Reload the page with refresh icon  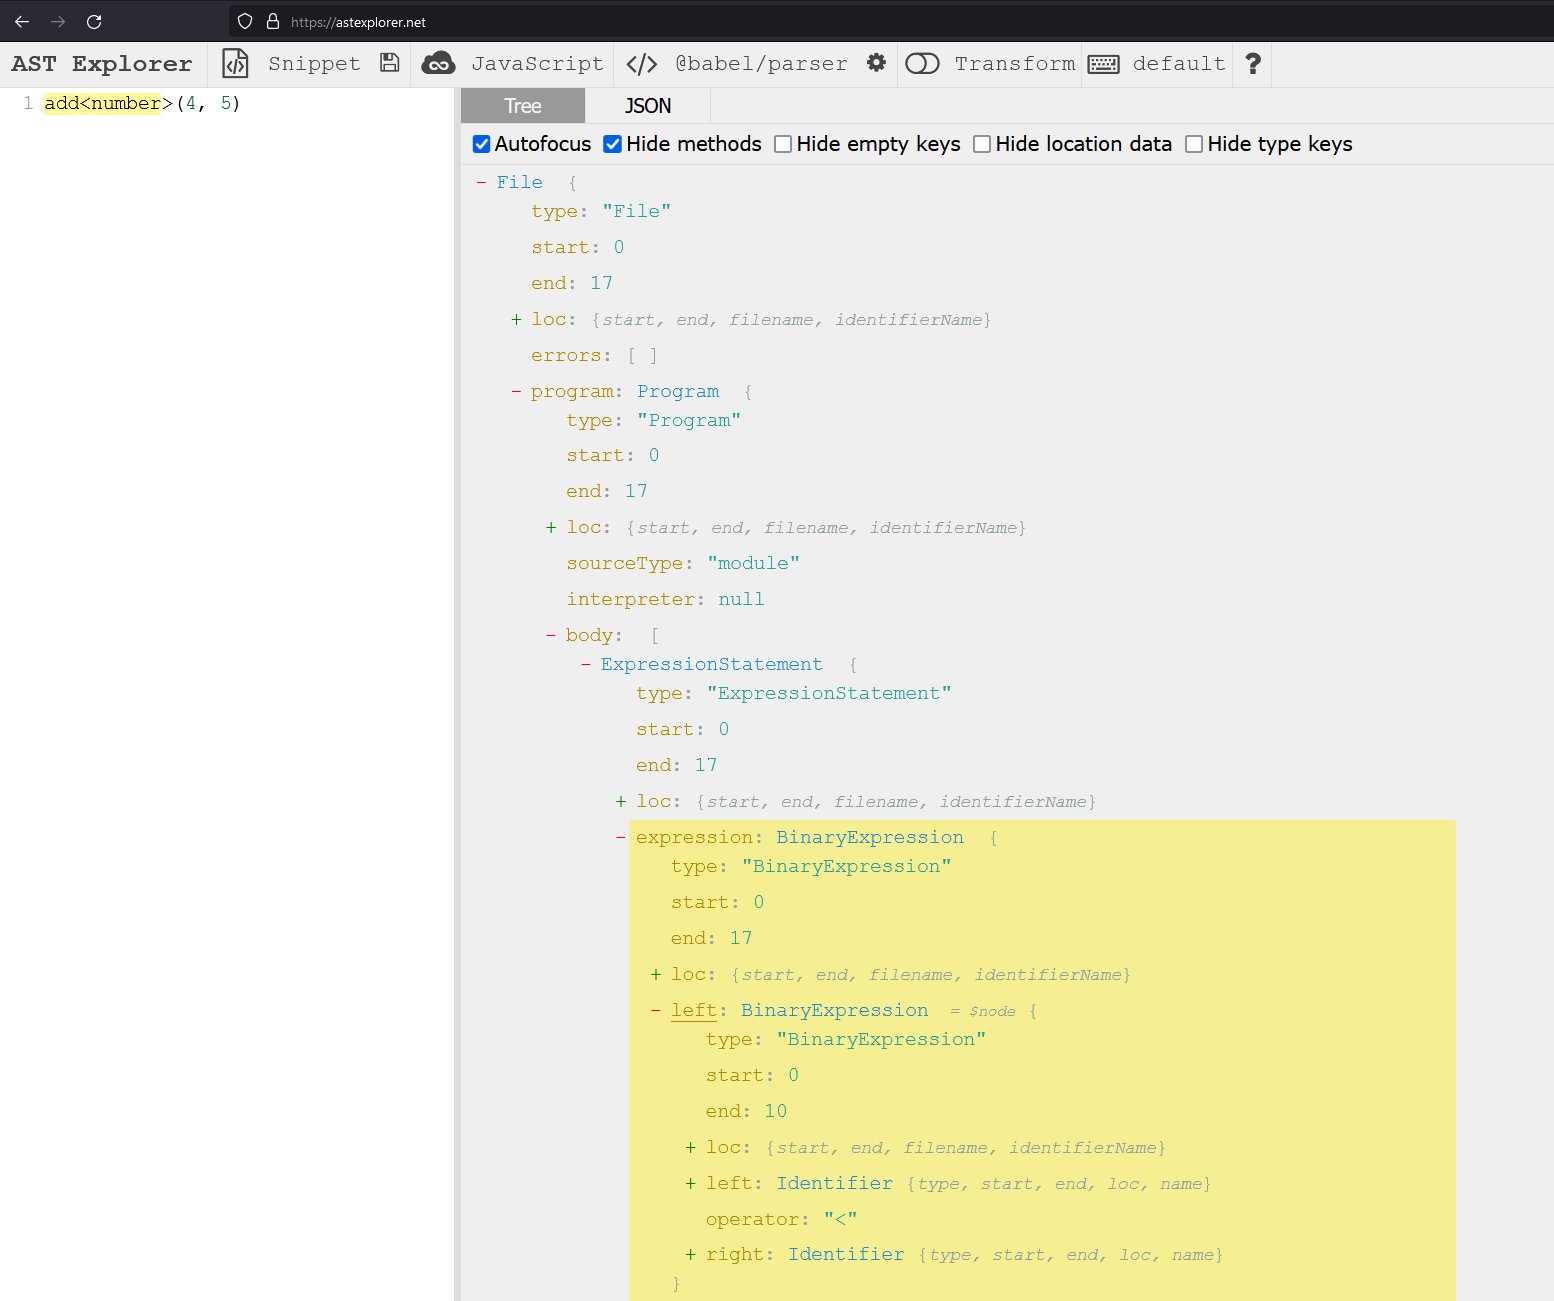pos(94,21)
